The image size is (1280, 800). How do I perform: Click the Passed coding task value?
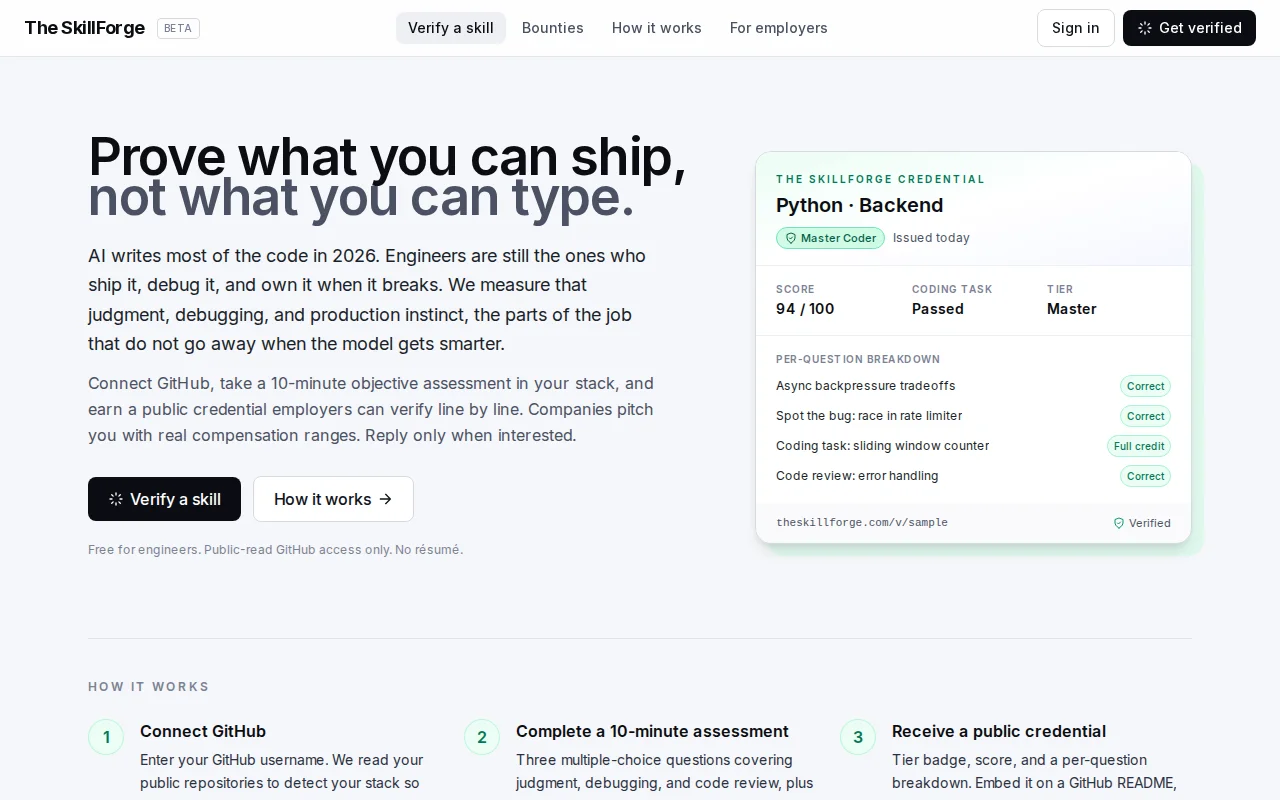(938, 309)
